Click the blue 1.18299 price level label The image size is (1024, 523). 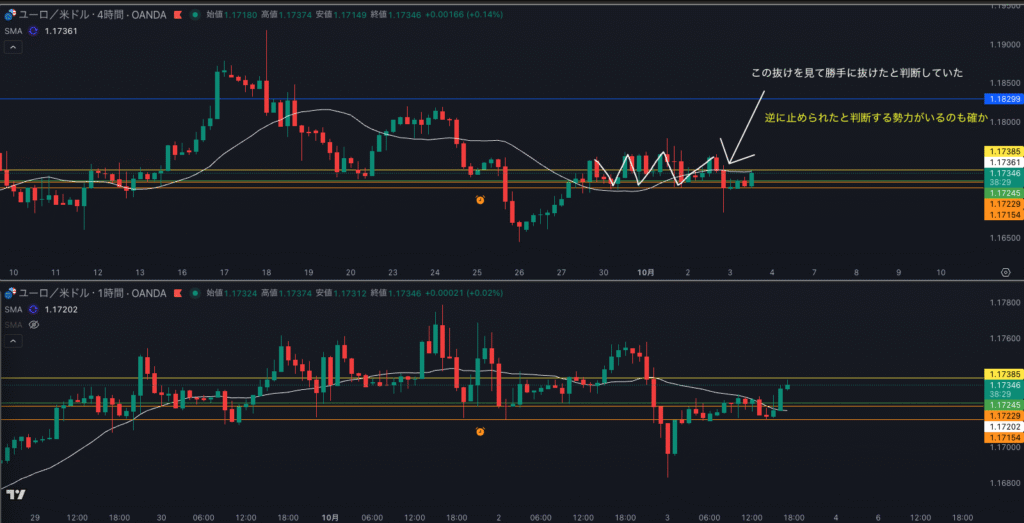click(1003, 99)
